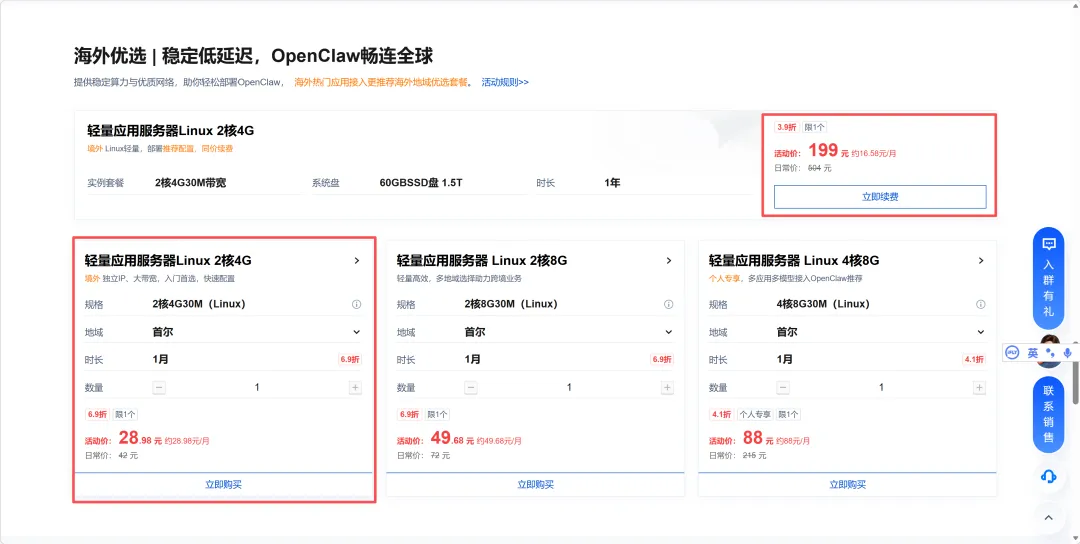The height and width of the screenshot is (544, 1080).
Task: Open the 联系销售 floating widget
Action: (1048, 415)
